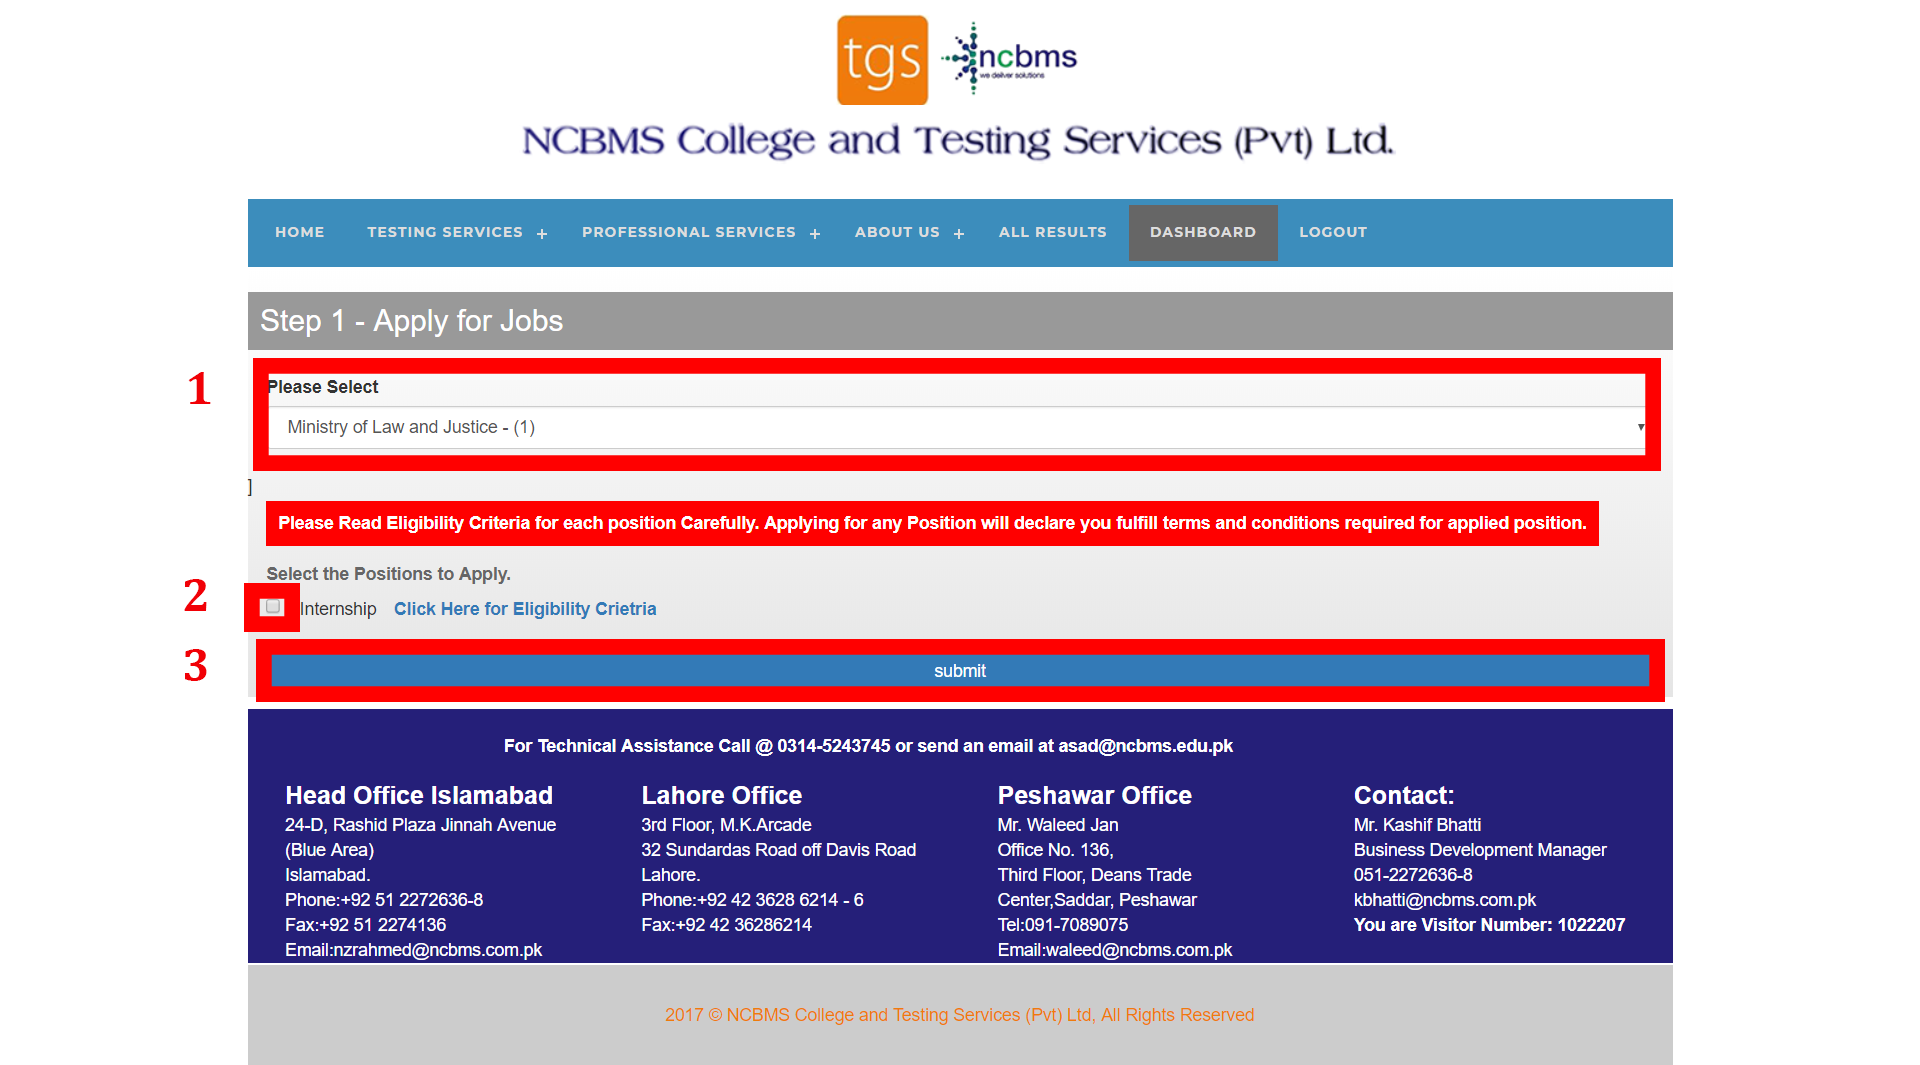Click Visitor Number 1022207 text
This screenshot has height=1065, width=1920.
pos(1490,925)
